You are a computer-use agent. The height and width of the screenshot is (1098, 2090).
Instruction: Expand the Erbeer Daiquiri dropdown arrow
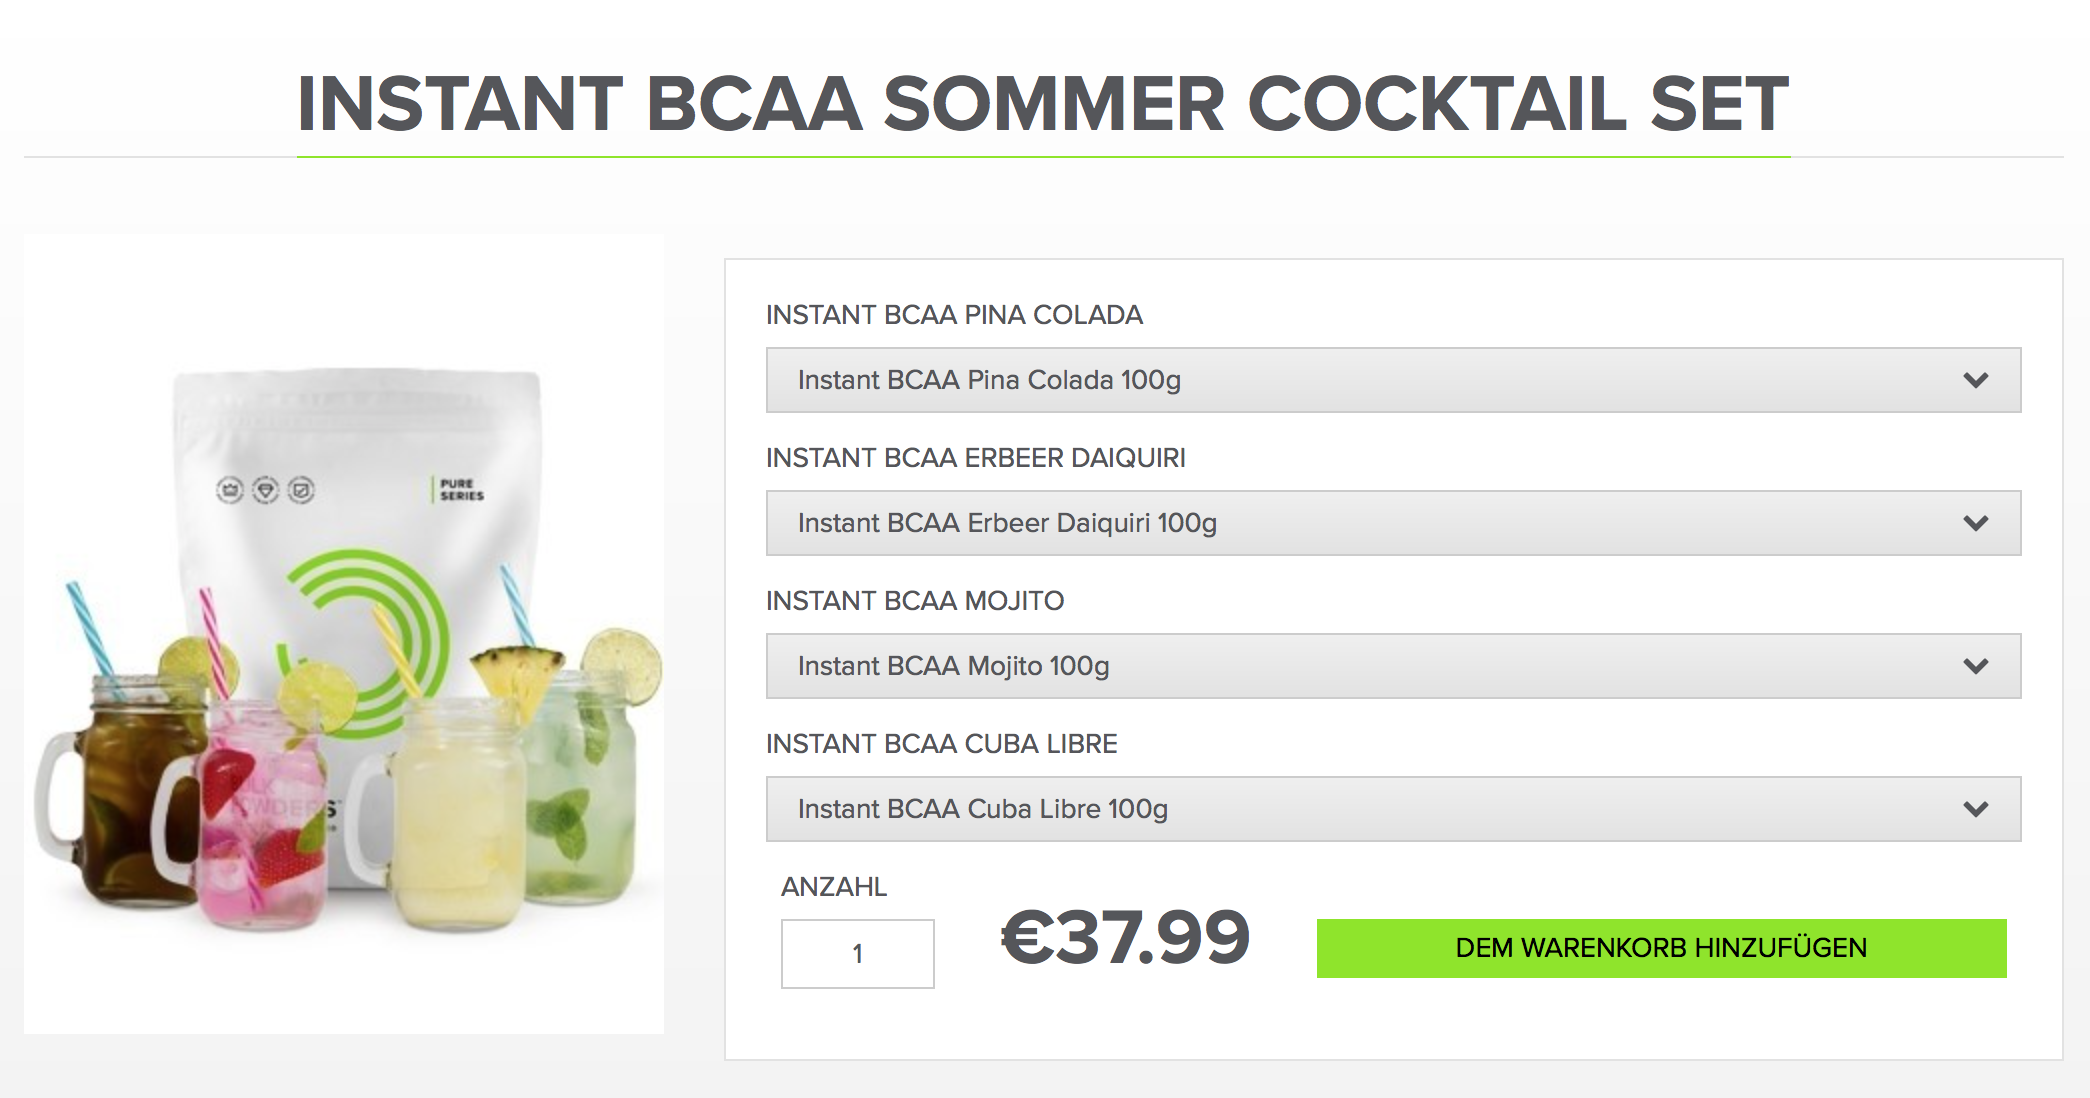click(1975, 523)
